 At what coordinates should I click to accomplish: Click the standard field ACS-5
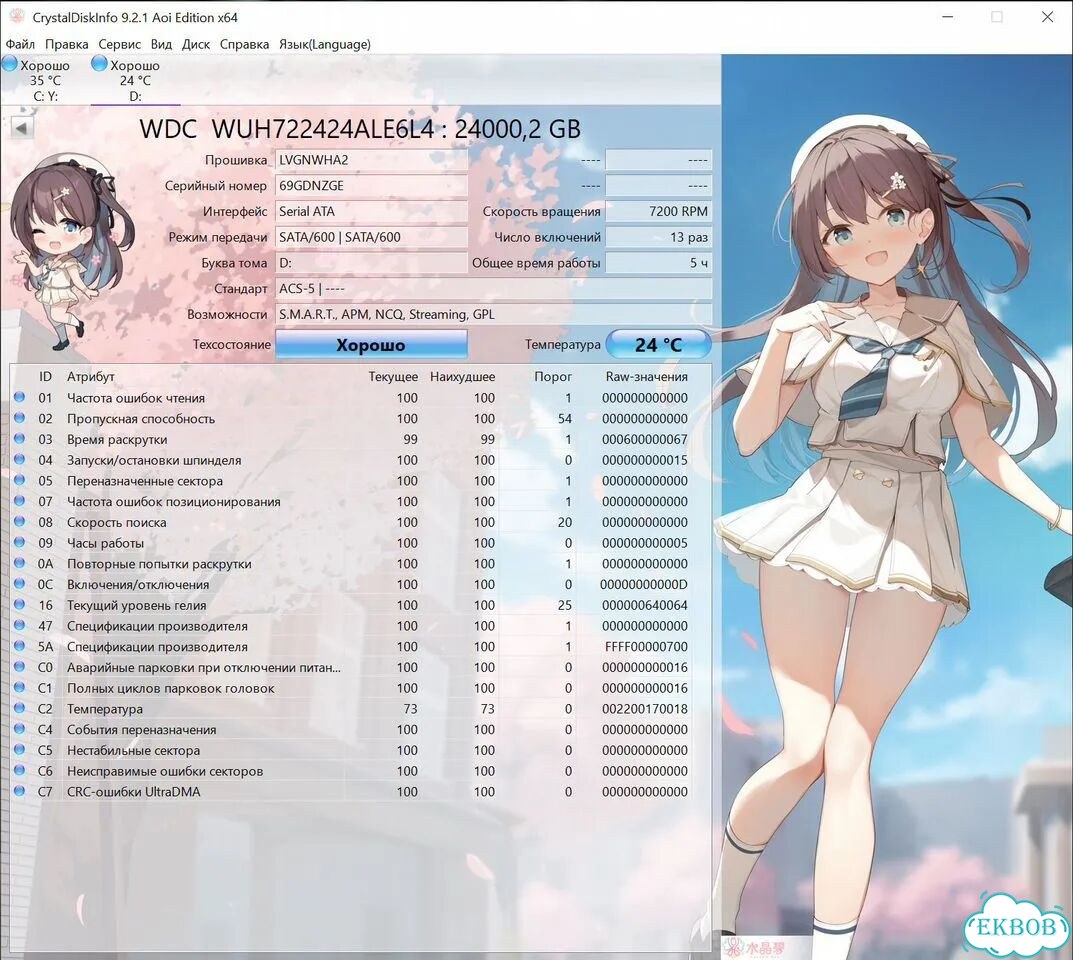pos(493,289)
